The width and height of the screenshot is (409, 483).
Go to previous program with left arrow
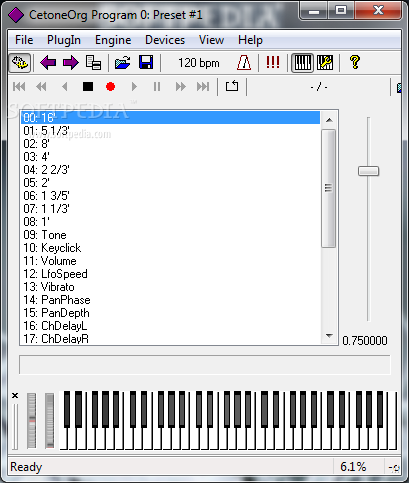48,63
